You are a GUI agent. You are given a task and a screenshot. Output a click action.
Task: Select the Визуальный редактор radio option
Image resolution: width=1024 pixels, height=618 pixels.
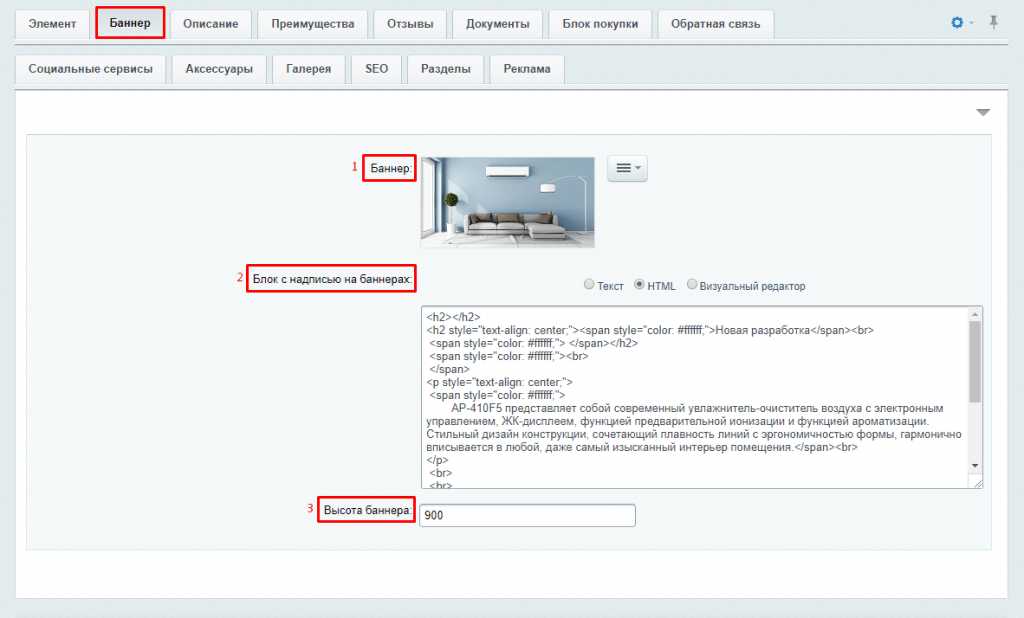point(692,285)
